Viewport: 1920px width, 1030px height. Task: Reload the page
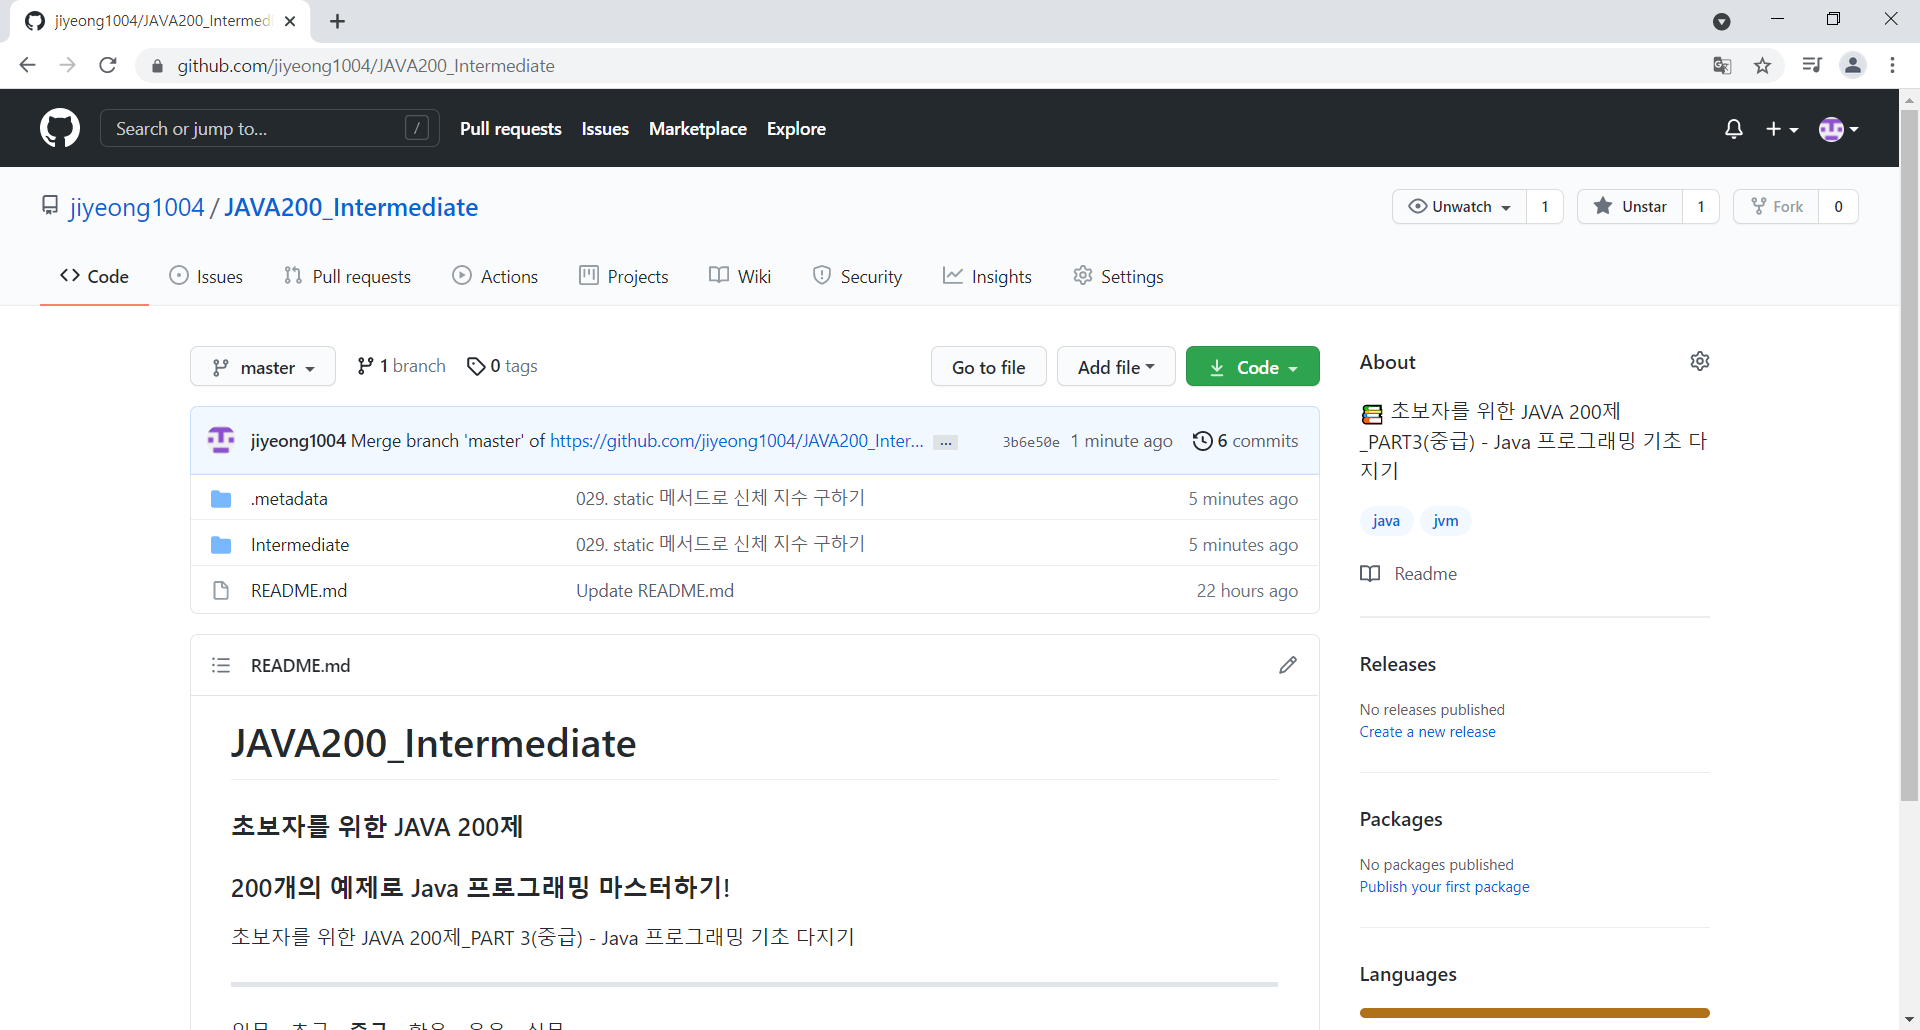point(108,65)
